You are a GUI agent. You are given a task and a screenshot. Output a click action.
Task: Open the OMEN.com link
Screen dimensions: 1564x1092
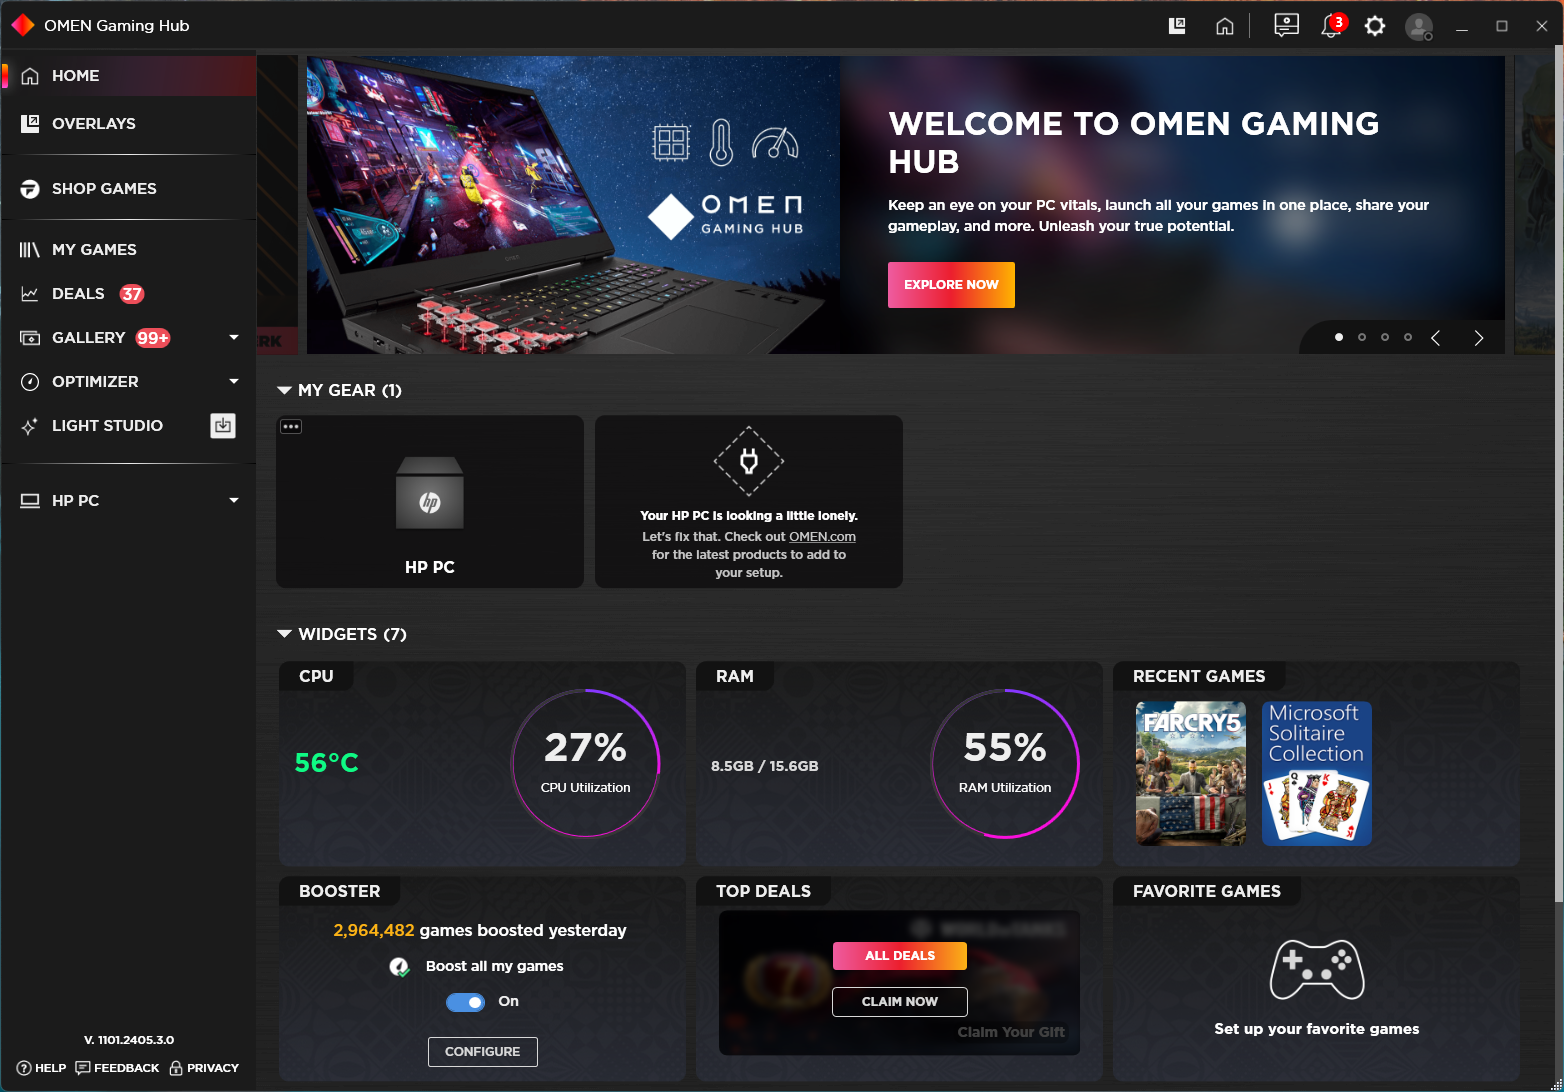(822, 537)
